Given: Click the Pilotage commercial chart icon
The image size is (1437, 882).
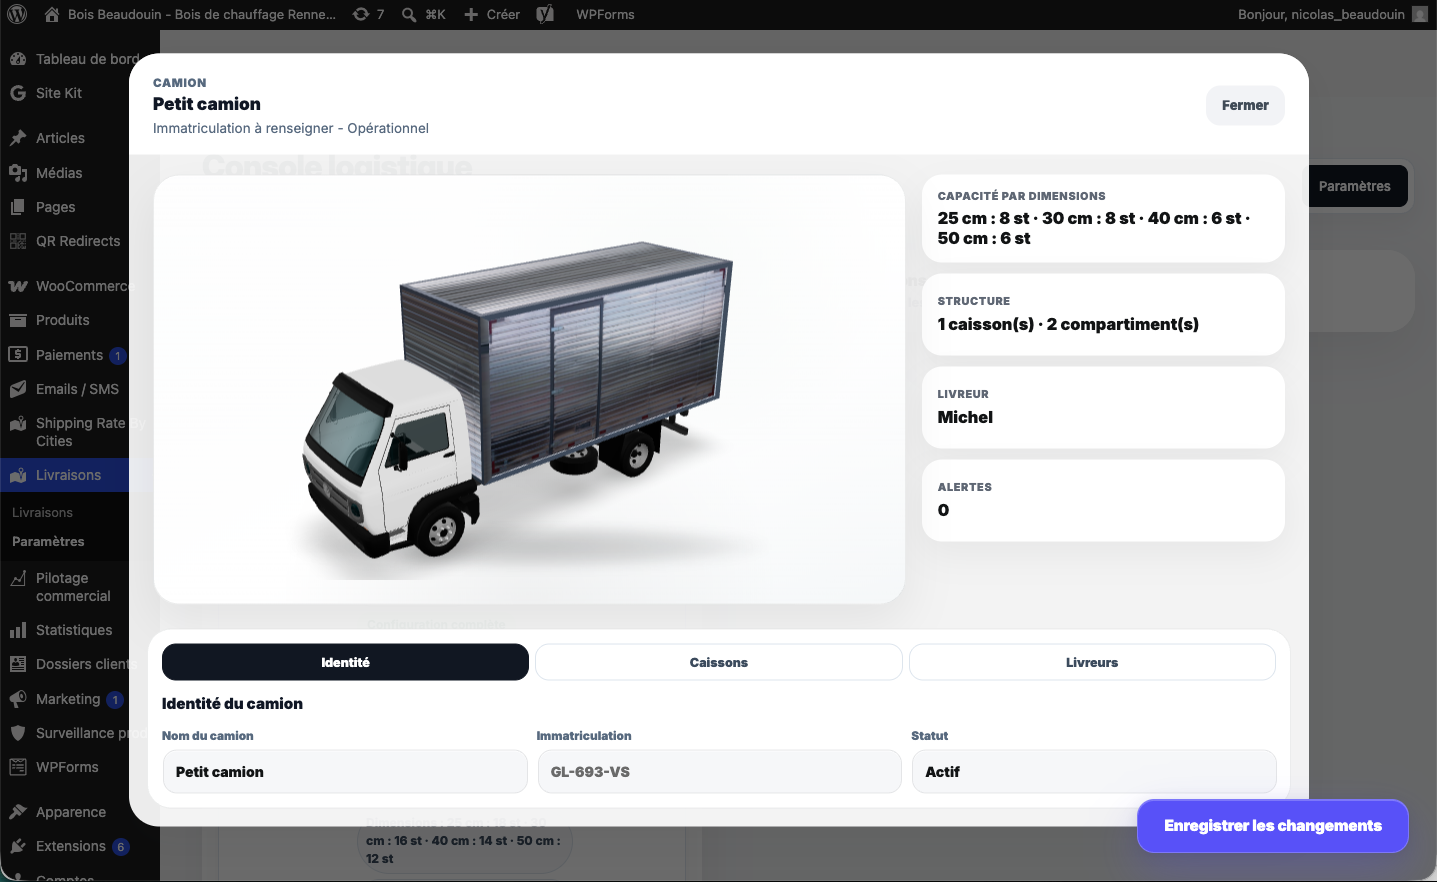Looking at the screenshot, I should pos(18,578).
